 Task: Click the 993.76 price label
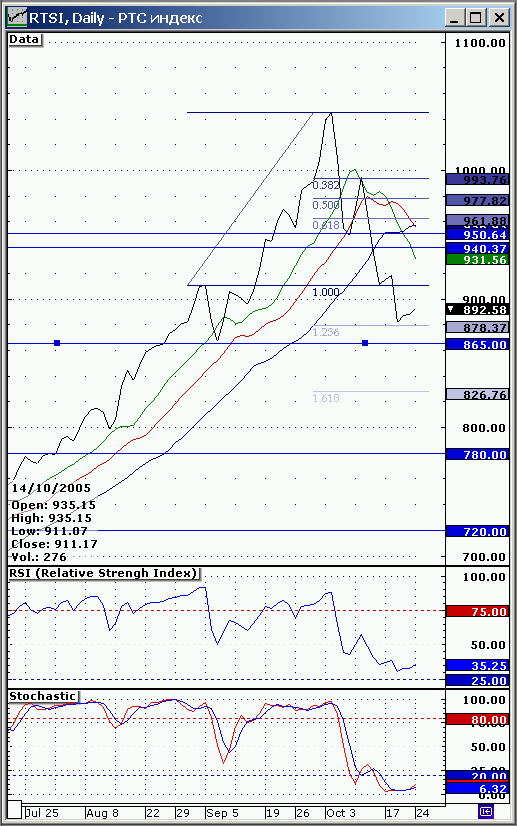tap(477, 180)
